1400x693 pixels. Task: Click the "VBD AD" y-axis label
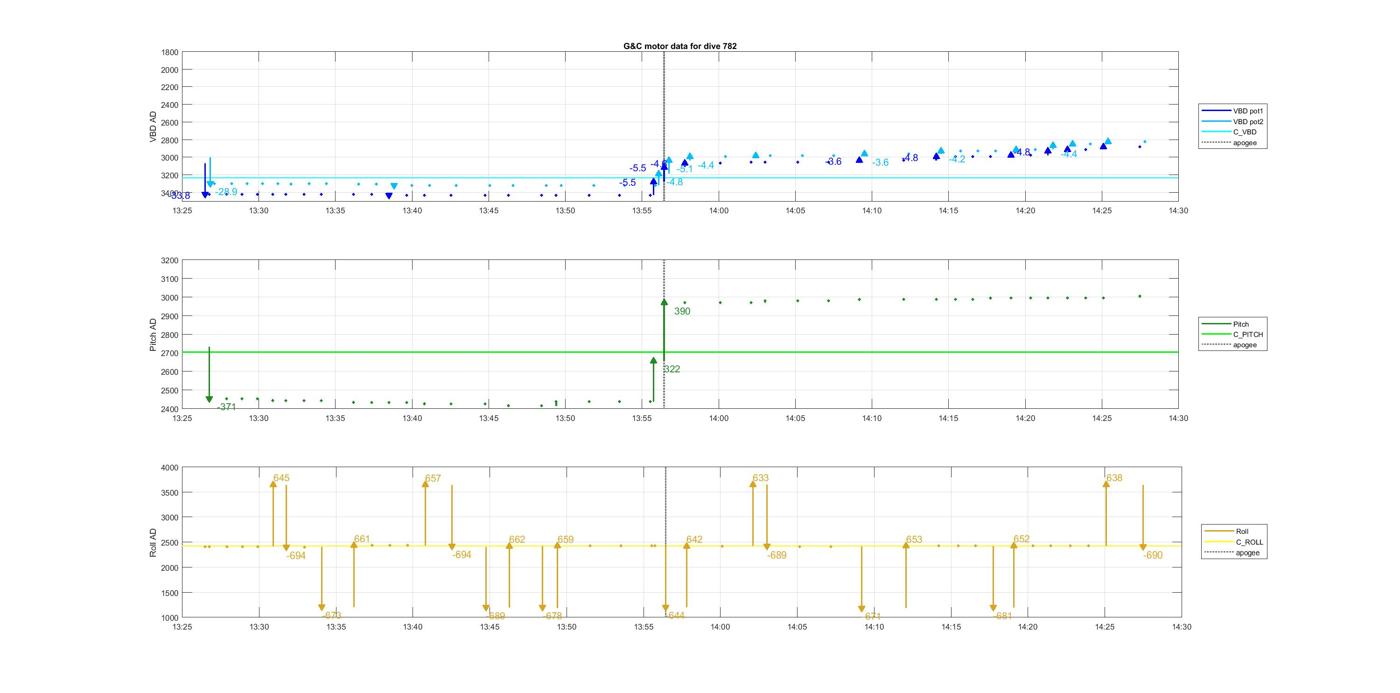(x=154, y=125)
